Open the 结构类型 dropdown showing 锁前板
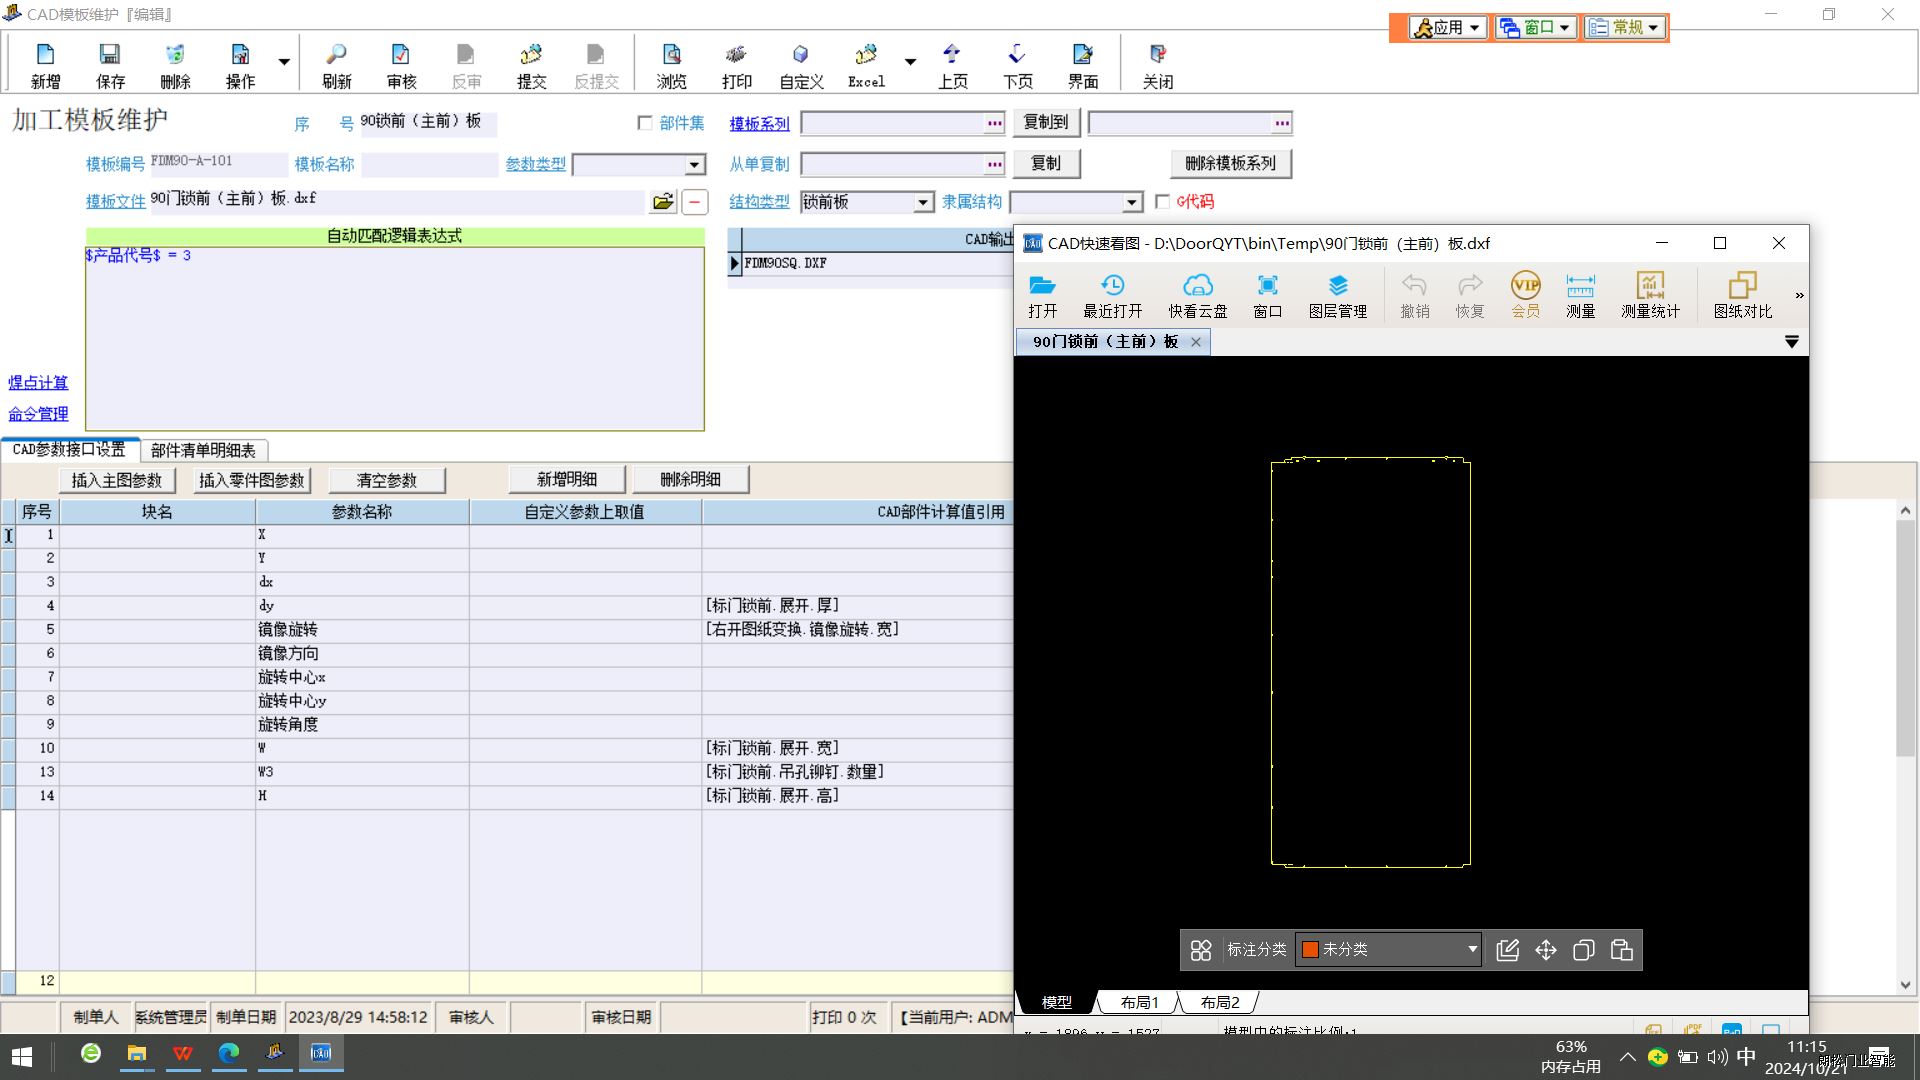 pos(923,202)
